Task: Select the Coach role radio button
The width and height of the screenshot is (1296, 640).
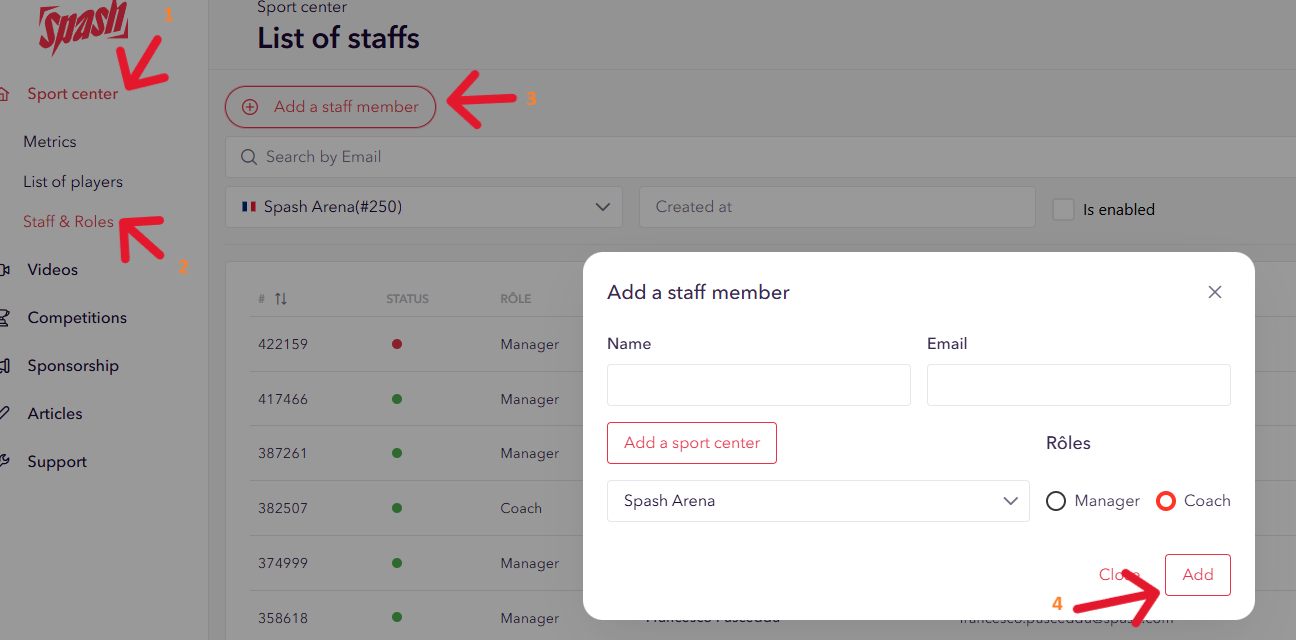Action: [x=1165, y=501]
